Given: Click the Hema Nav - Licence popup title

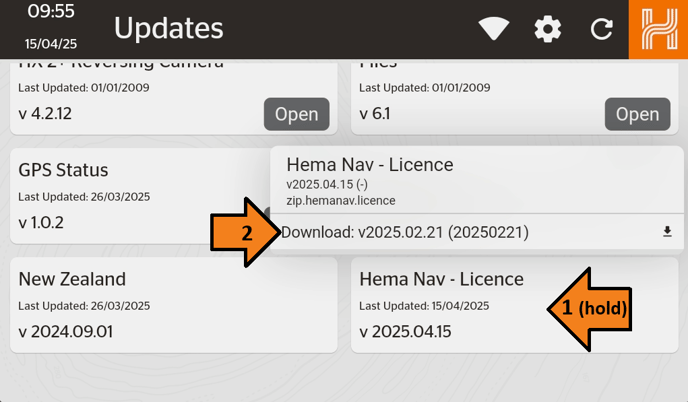Looking at the screenshot, I should (x=370, y=165).
